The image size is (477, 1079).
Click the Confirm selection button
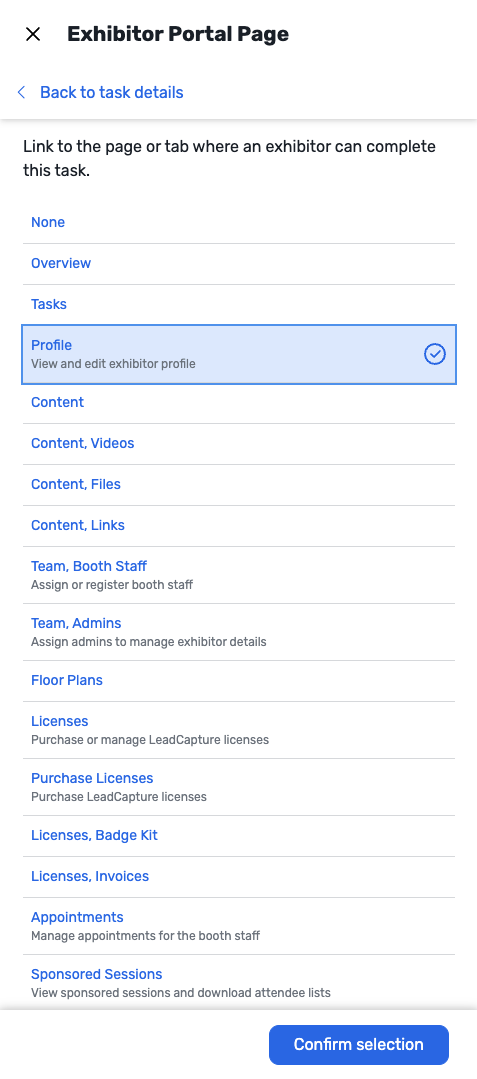coord(359,1045)
